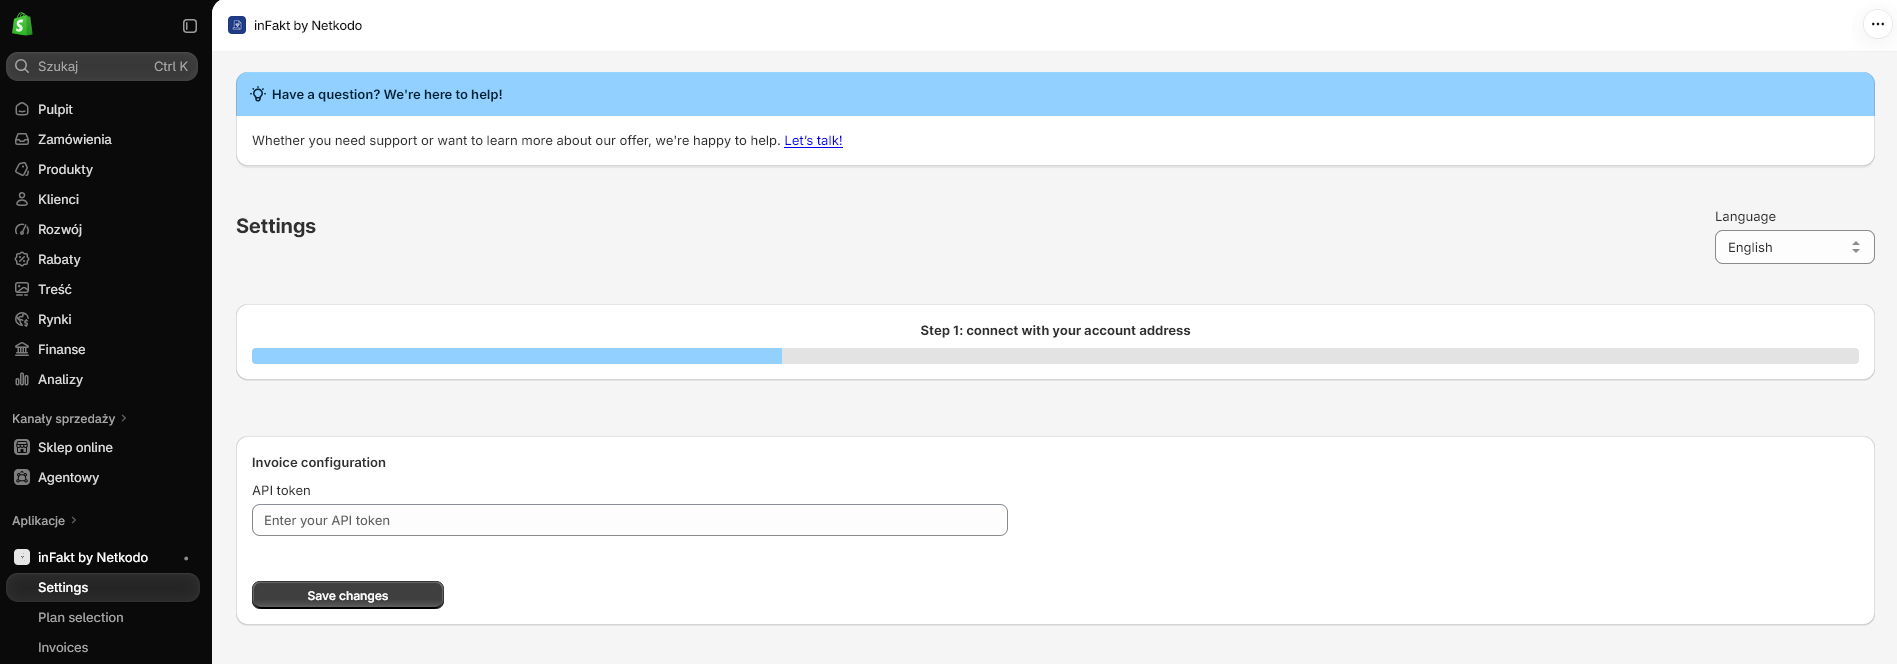Click the Rynki globe icon
The height and width of the screenshot is (664, 1897).
point(22,319)
